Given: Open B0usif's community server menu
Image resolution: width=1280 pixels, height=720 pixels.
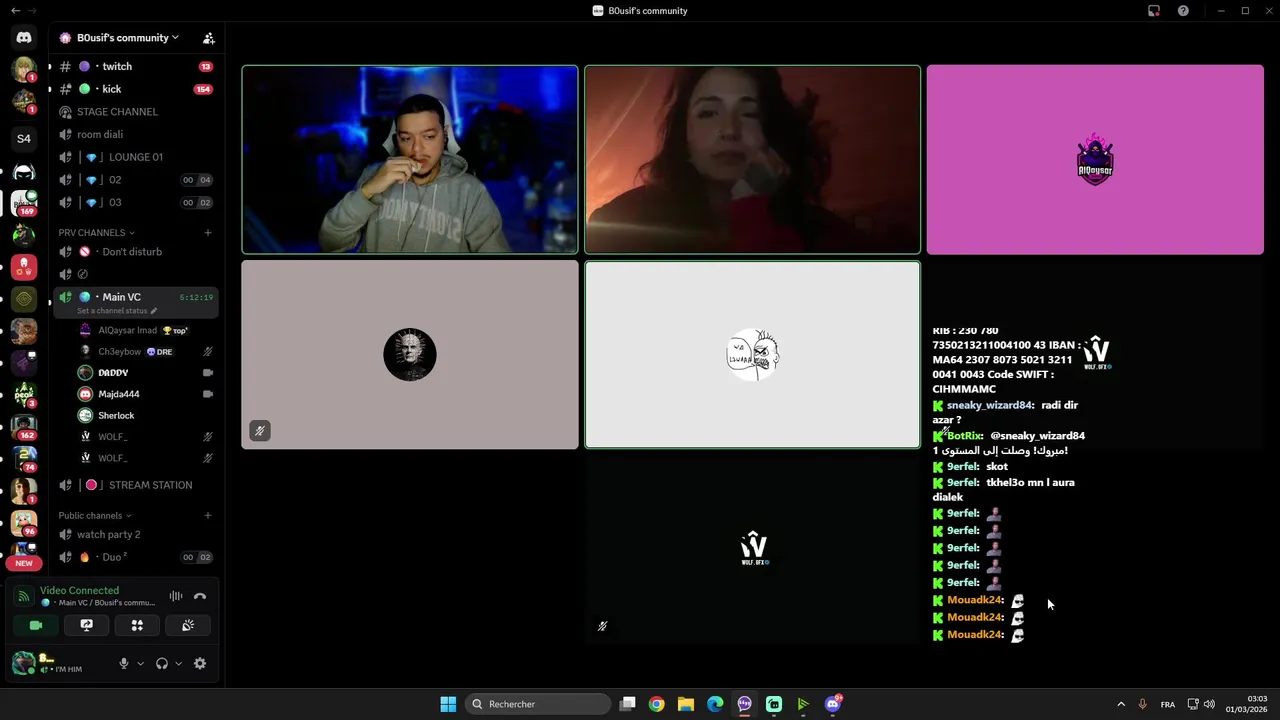Looking at the screenshot, I should click(120, 38).
